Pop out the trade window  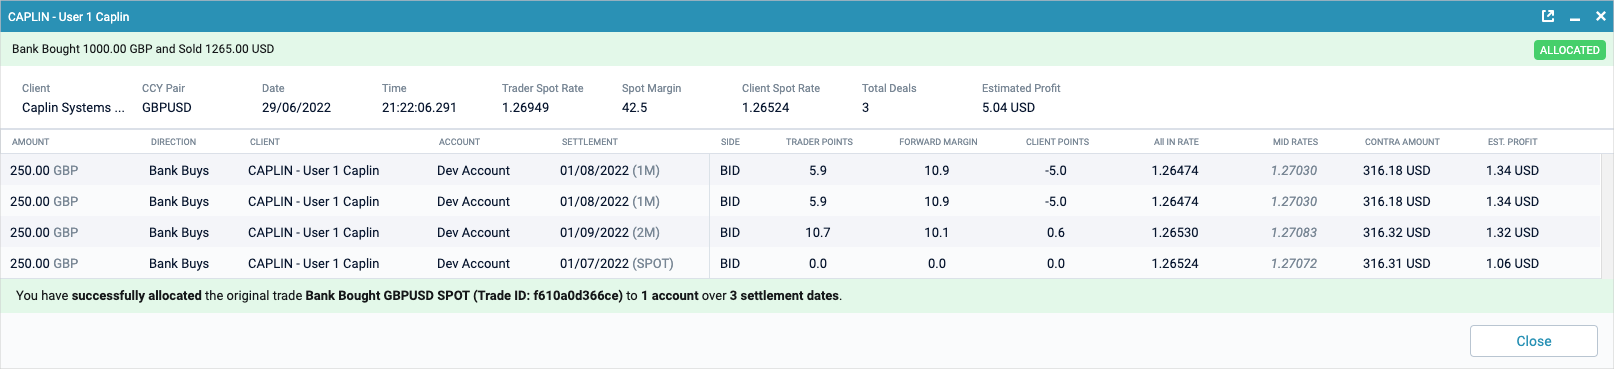[x=1548, y=16]
